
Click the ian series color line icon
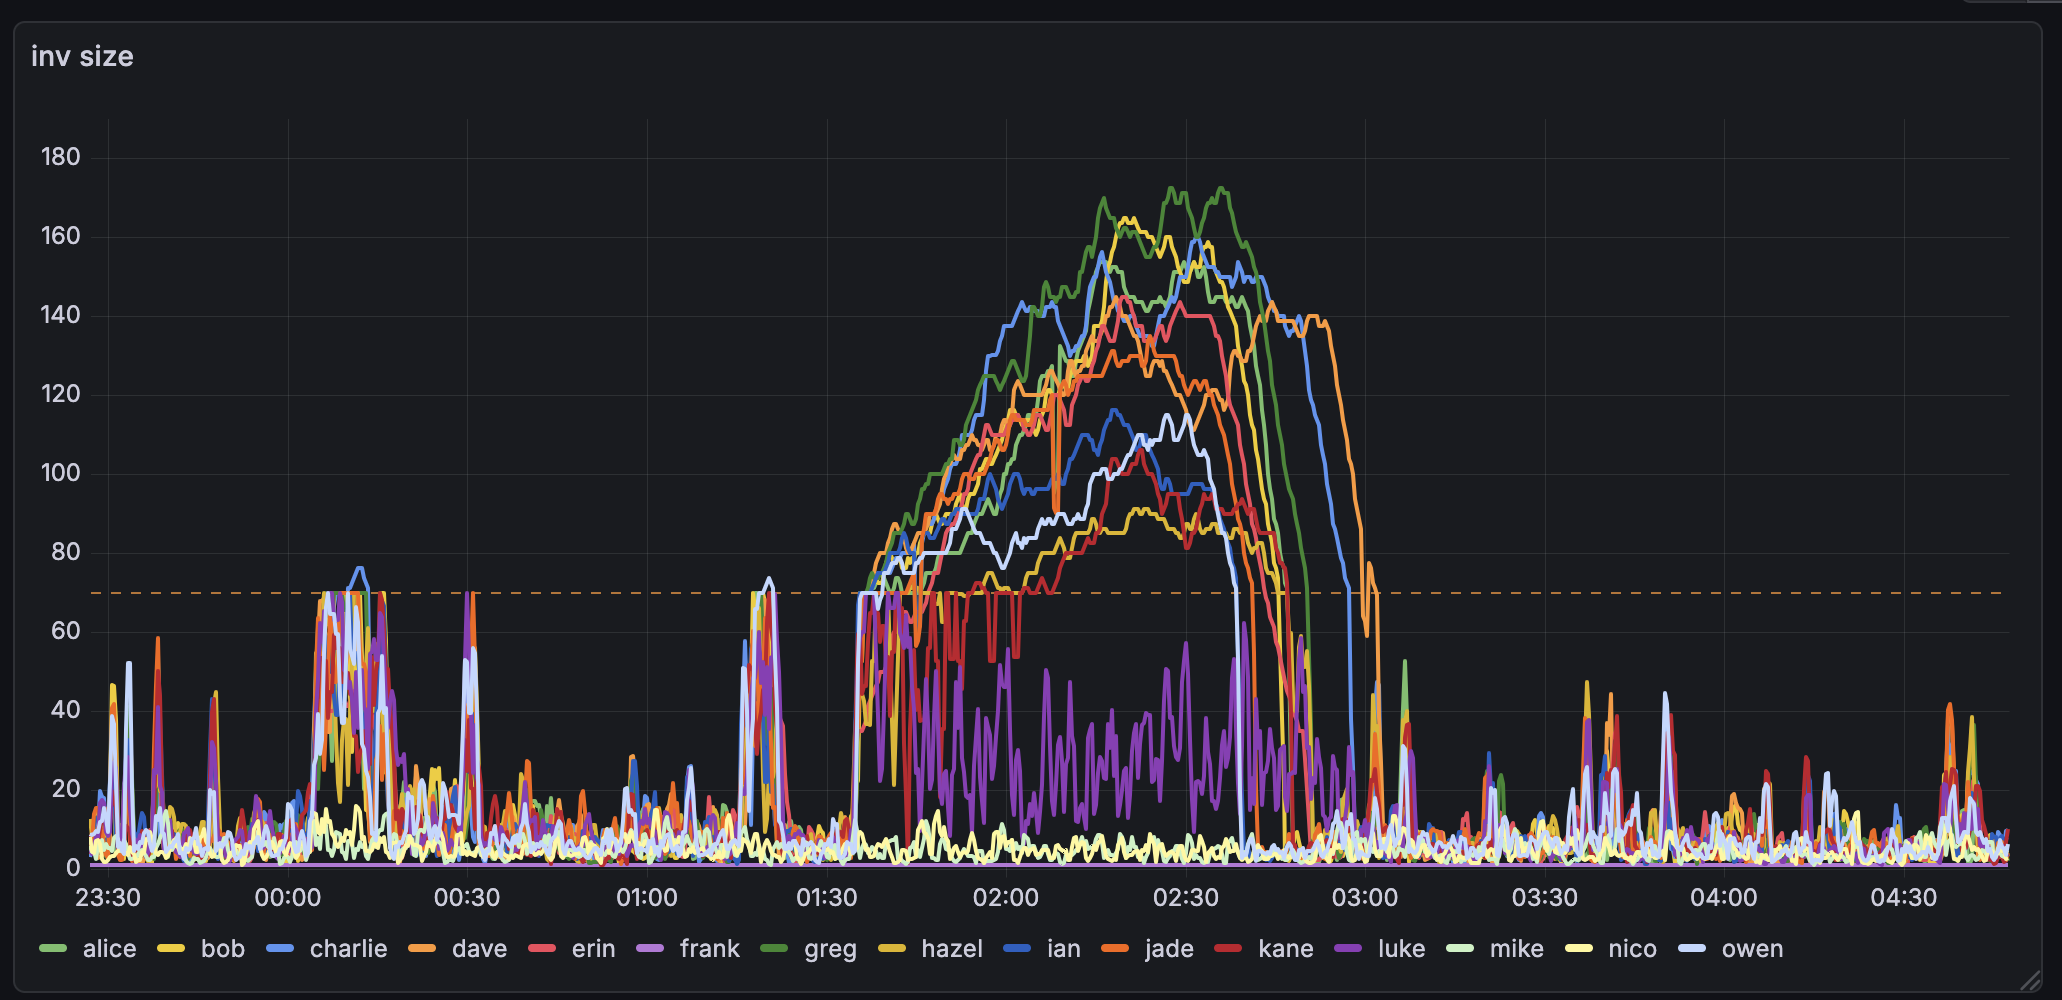pyautogui.click(x=1017, y=949)
